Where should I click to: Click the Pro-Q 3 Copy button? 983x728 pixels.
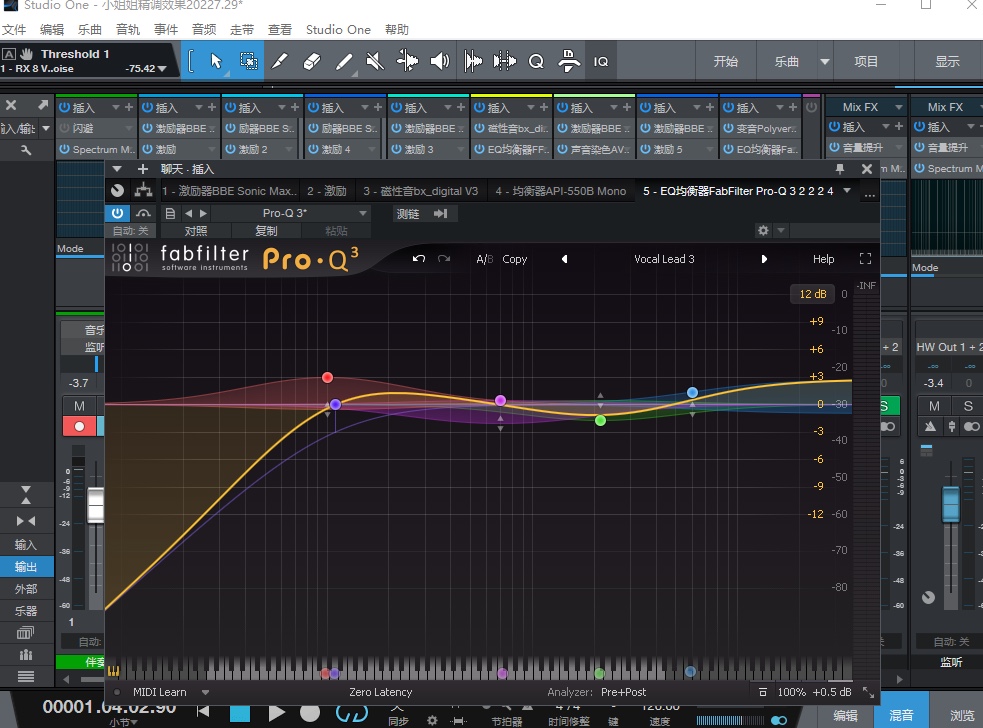515,259
